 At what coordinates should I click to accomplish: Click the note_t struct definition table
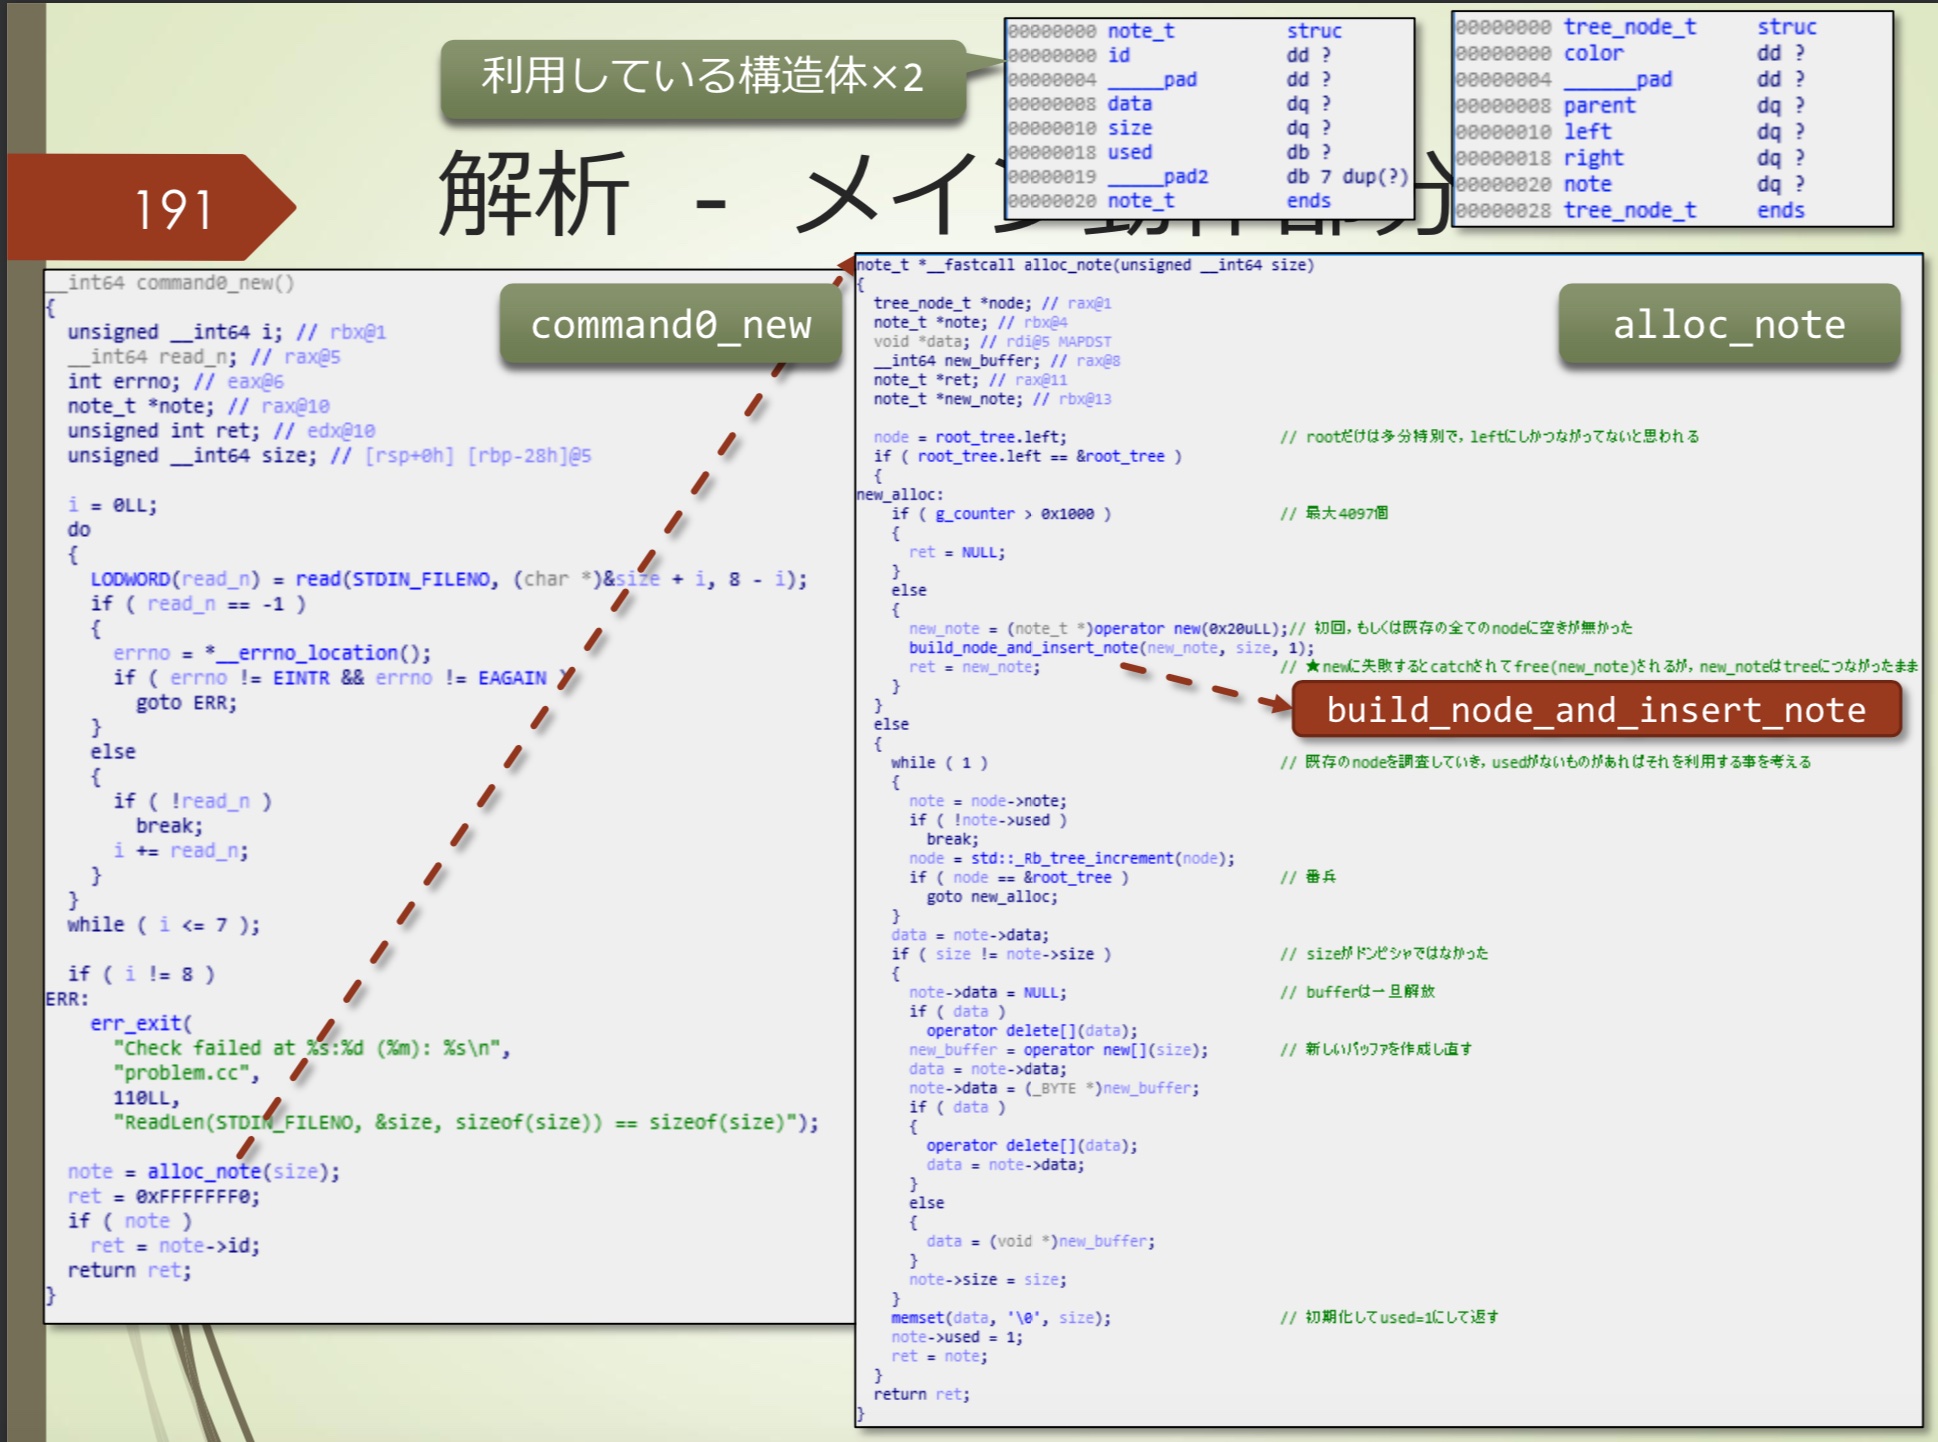tap(1208, 116)
